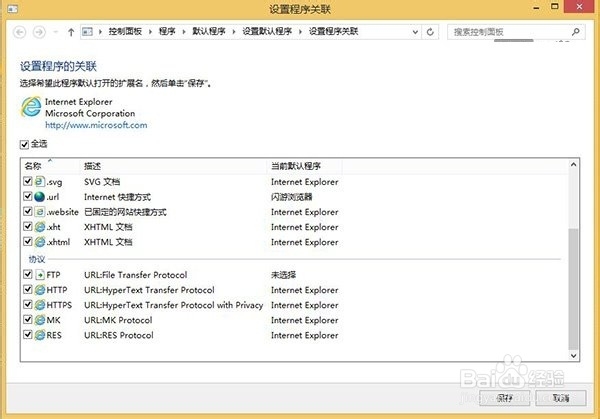
Task: Click the forward navigation arrow
Action: click(39, 32)
